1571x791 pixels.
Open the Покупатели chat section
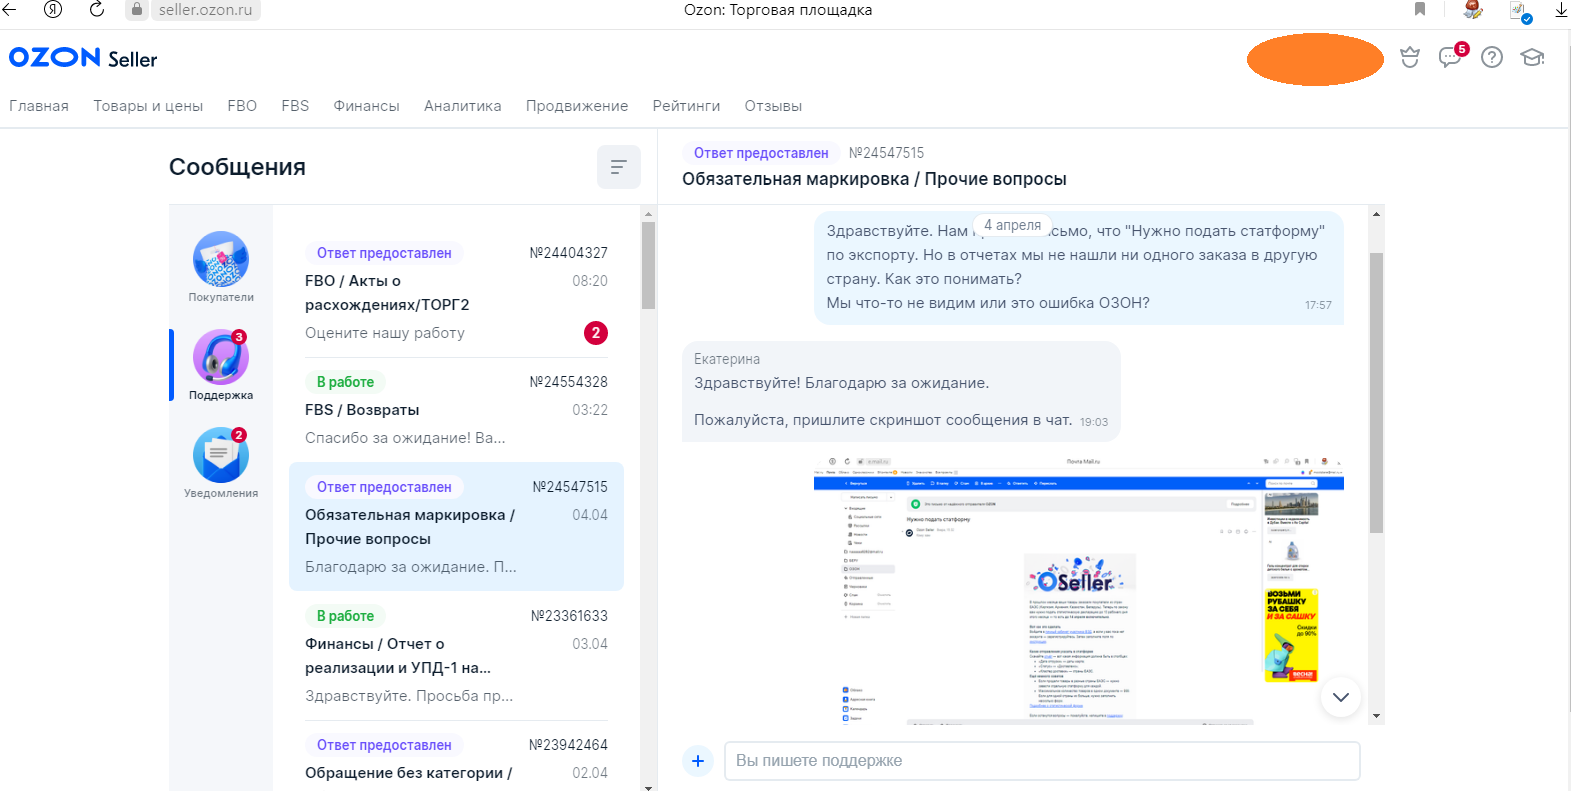click(220, 260)
